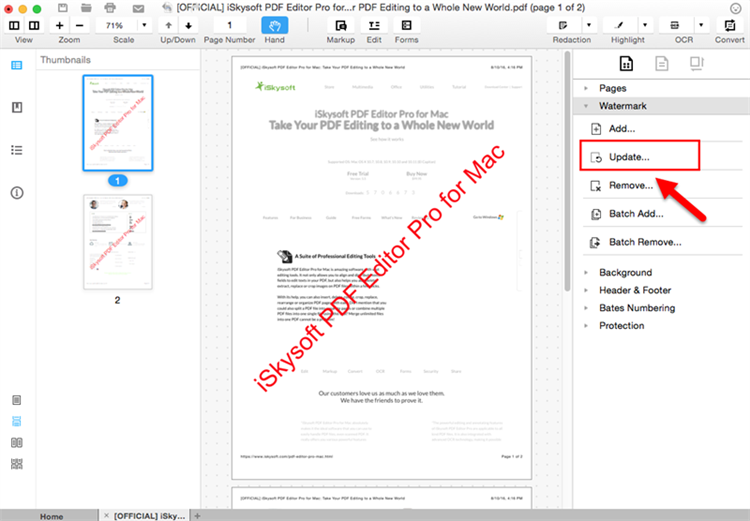Open the Highlight dropdown arrow

click(645, 25)
